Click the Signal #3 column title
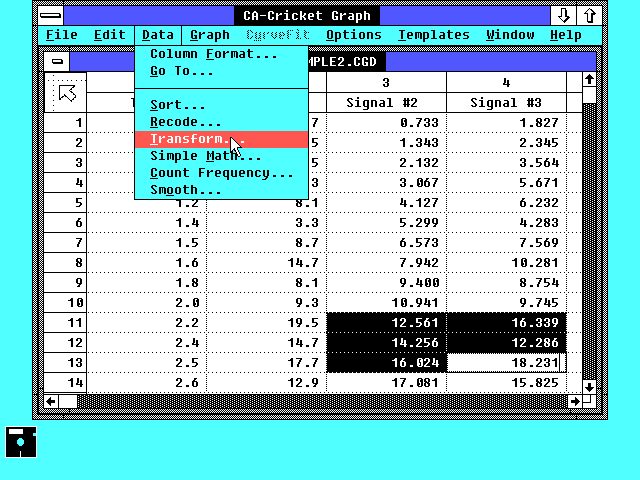This screenshot has width=640, height=480. [x=506, y=102]
